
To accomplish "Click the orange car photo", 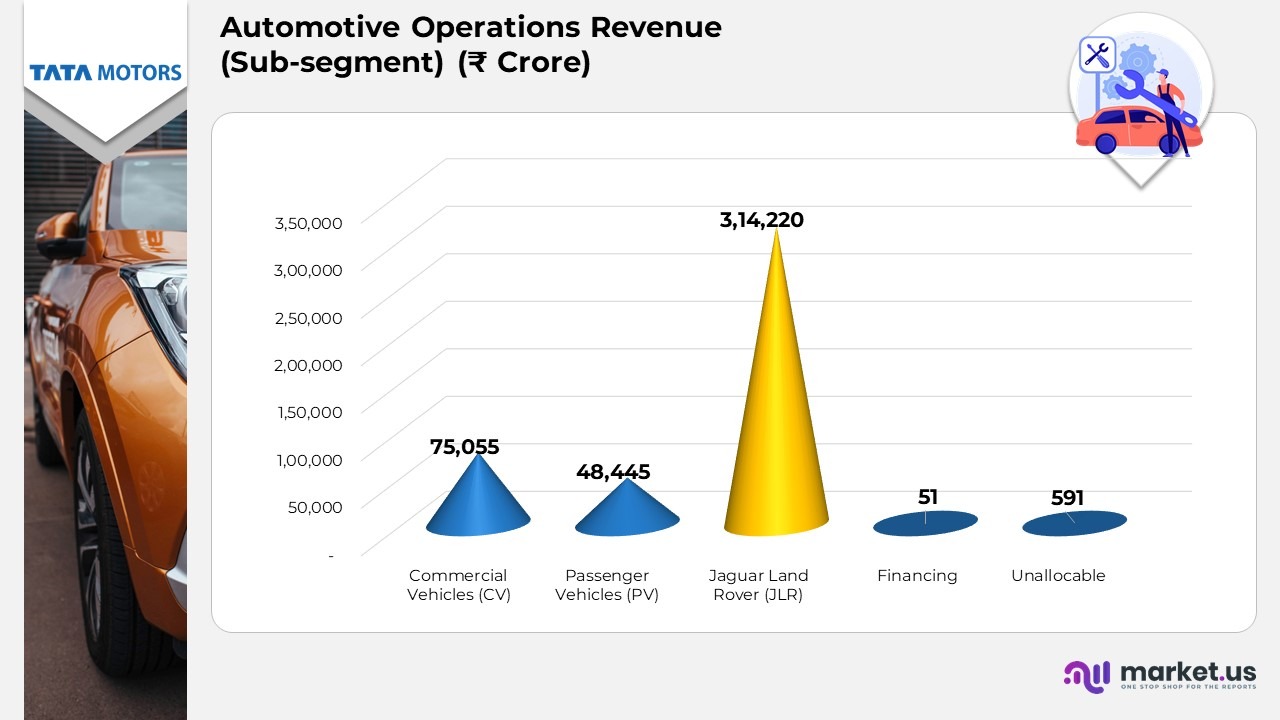I will (x=105, y=420).
